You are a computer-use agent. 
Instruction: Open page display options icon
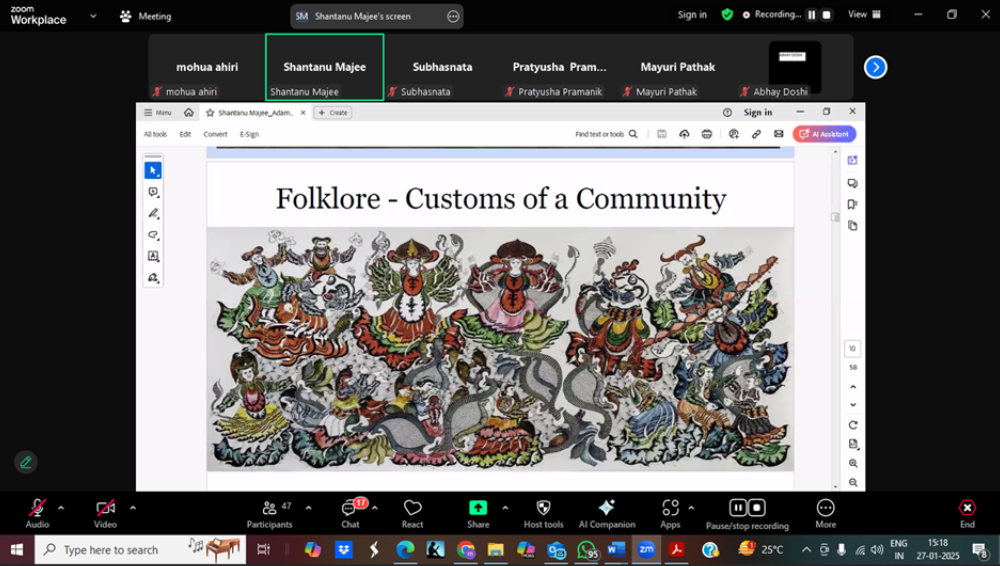853,444
